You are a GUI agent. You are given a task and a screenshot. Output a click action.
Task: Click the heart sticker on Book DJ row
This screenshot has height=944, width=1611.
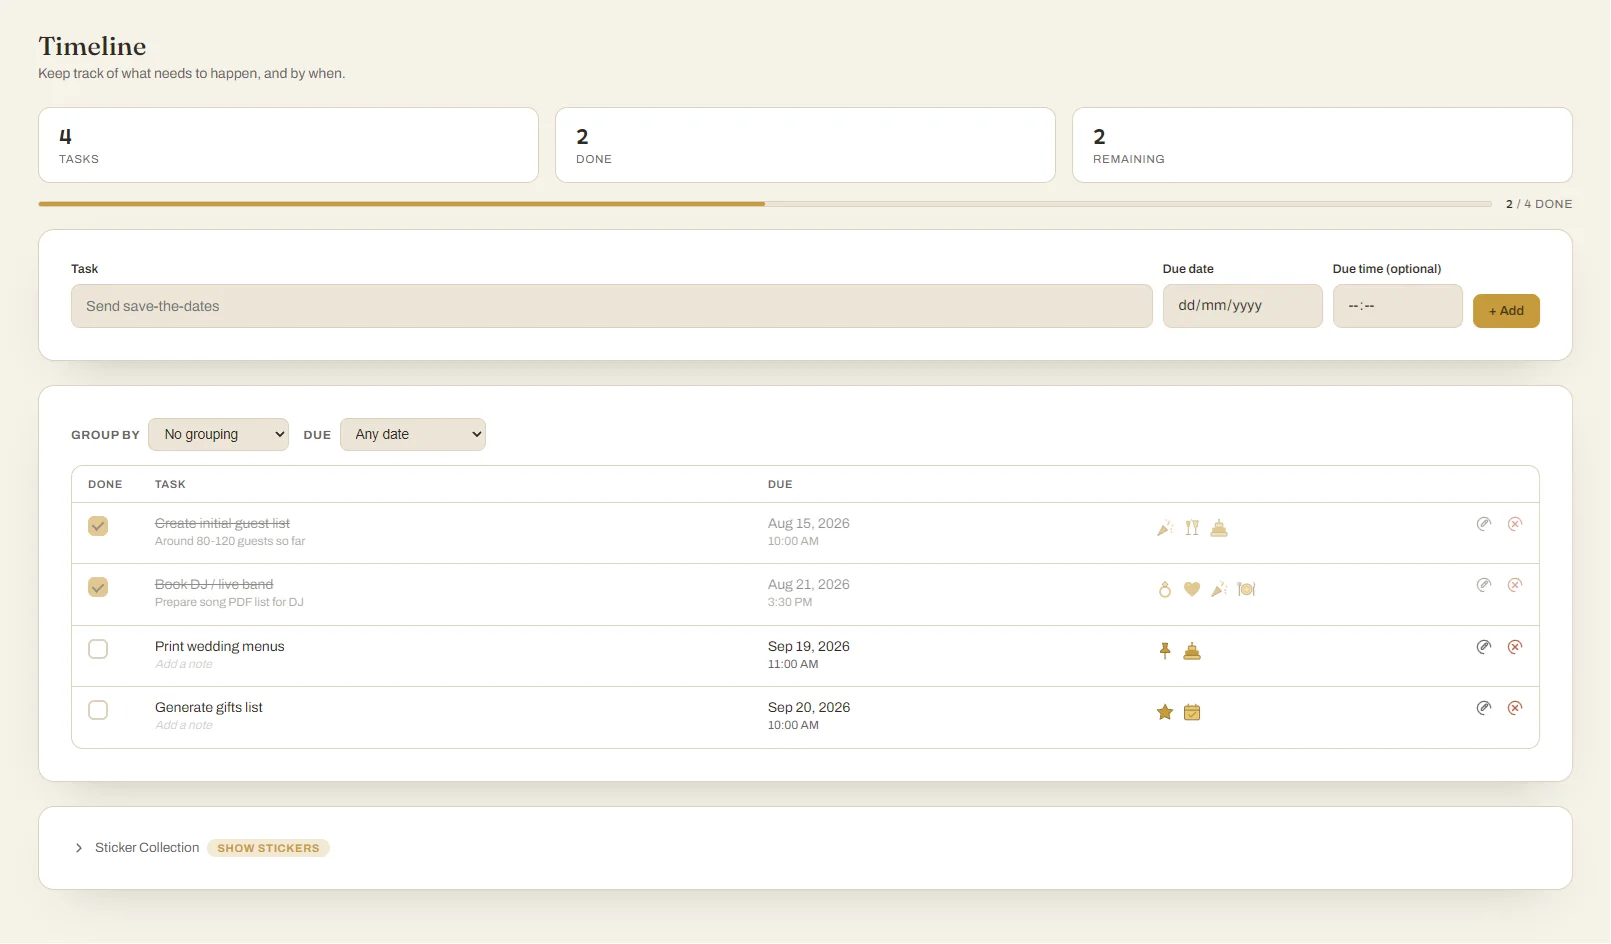point(1192,589)
